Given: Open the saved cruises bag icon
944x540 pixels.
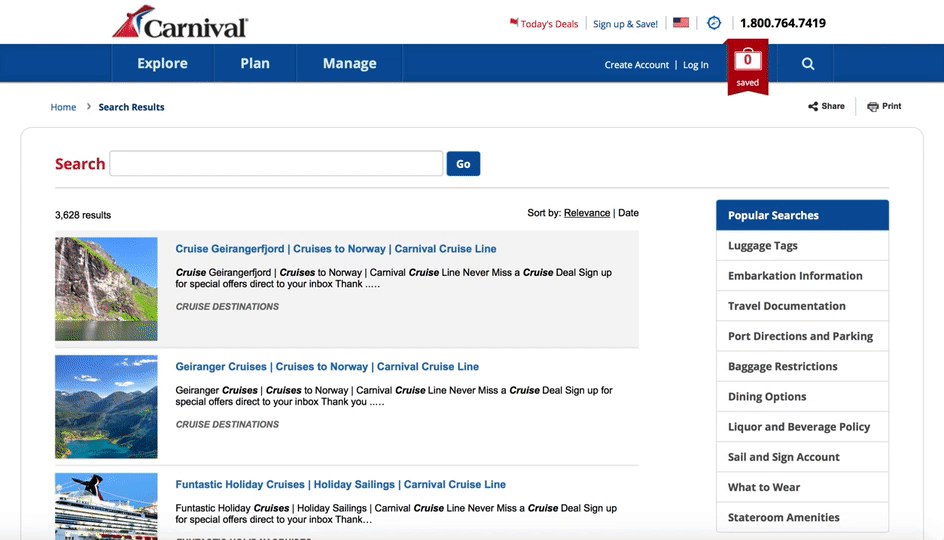Looking at the screenshot, I should (x=747, y=63).
